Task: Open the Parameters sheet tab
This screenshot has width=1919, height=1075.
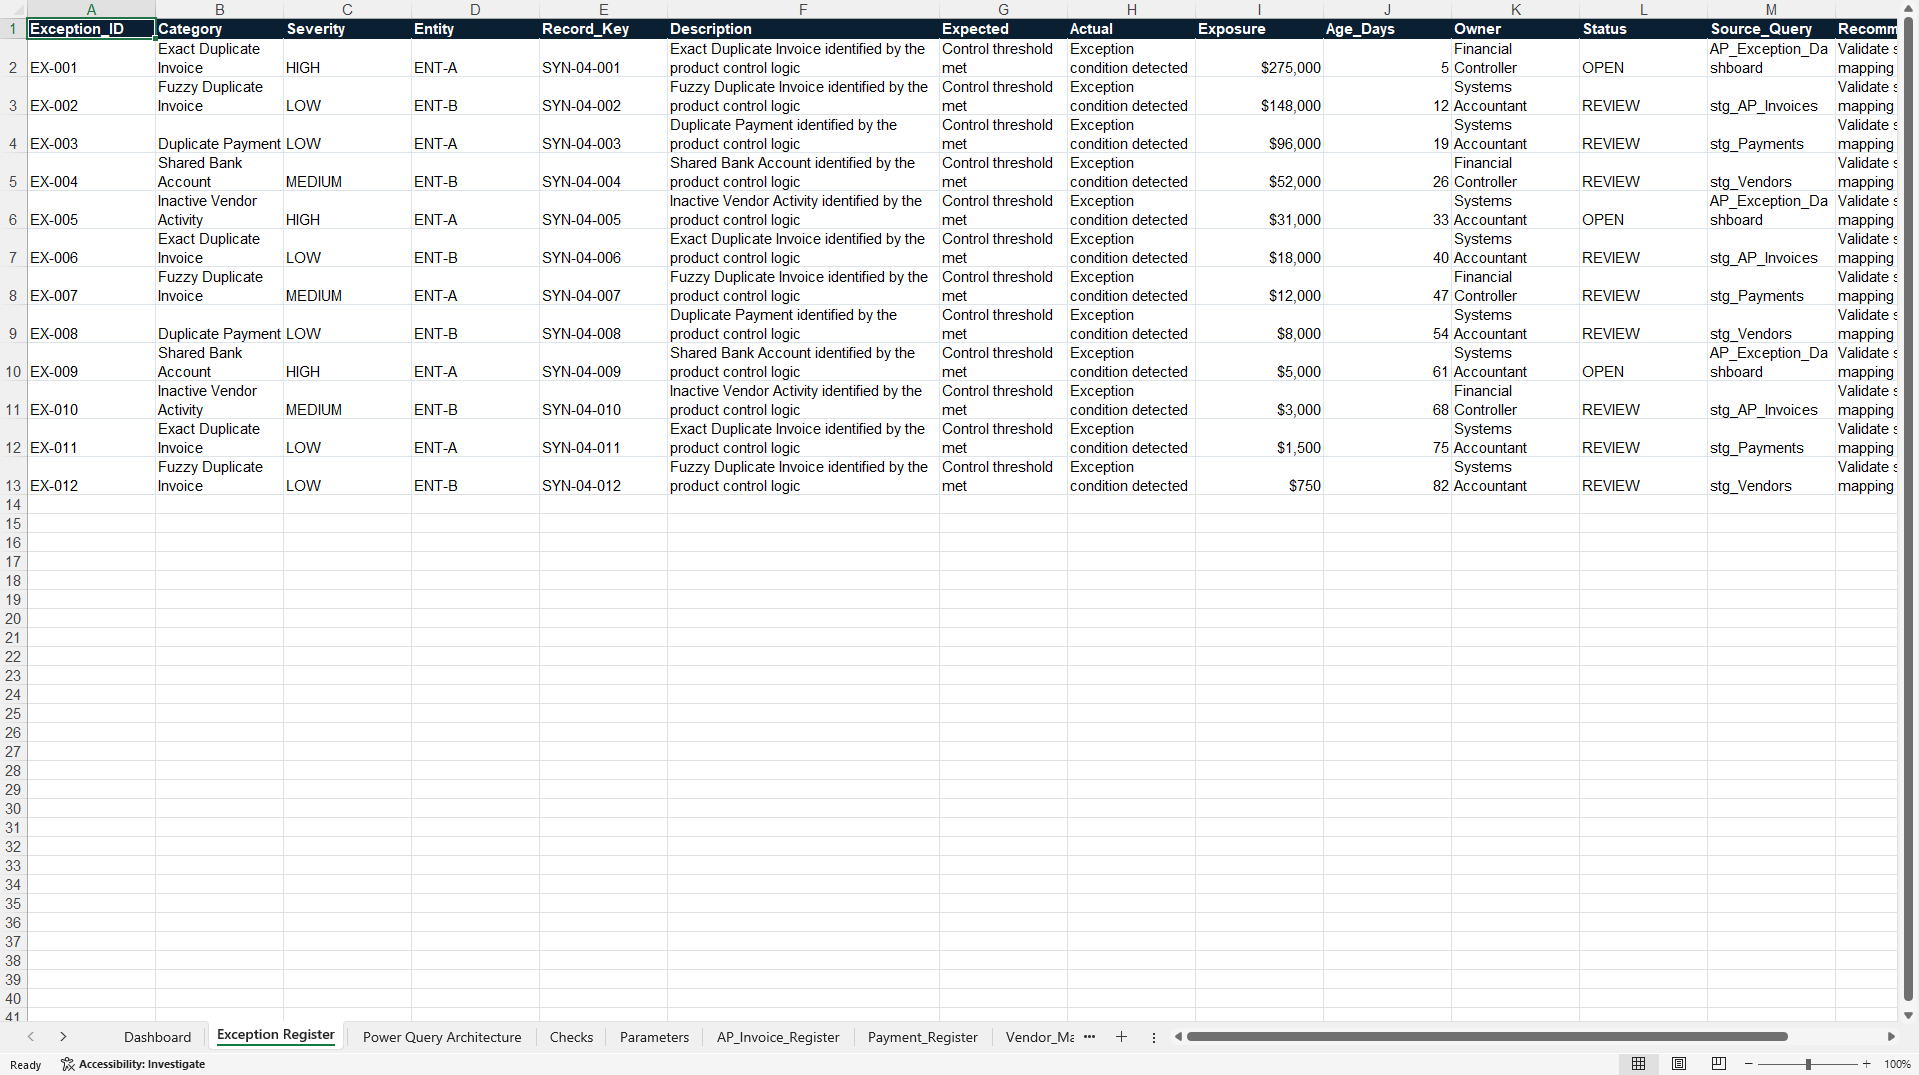Action: point(654,1037)
